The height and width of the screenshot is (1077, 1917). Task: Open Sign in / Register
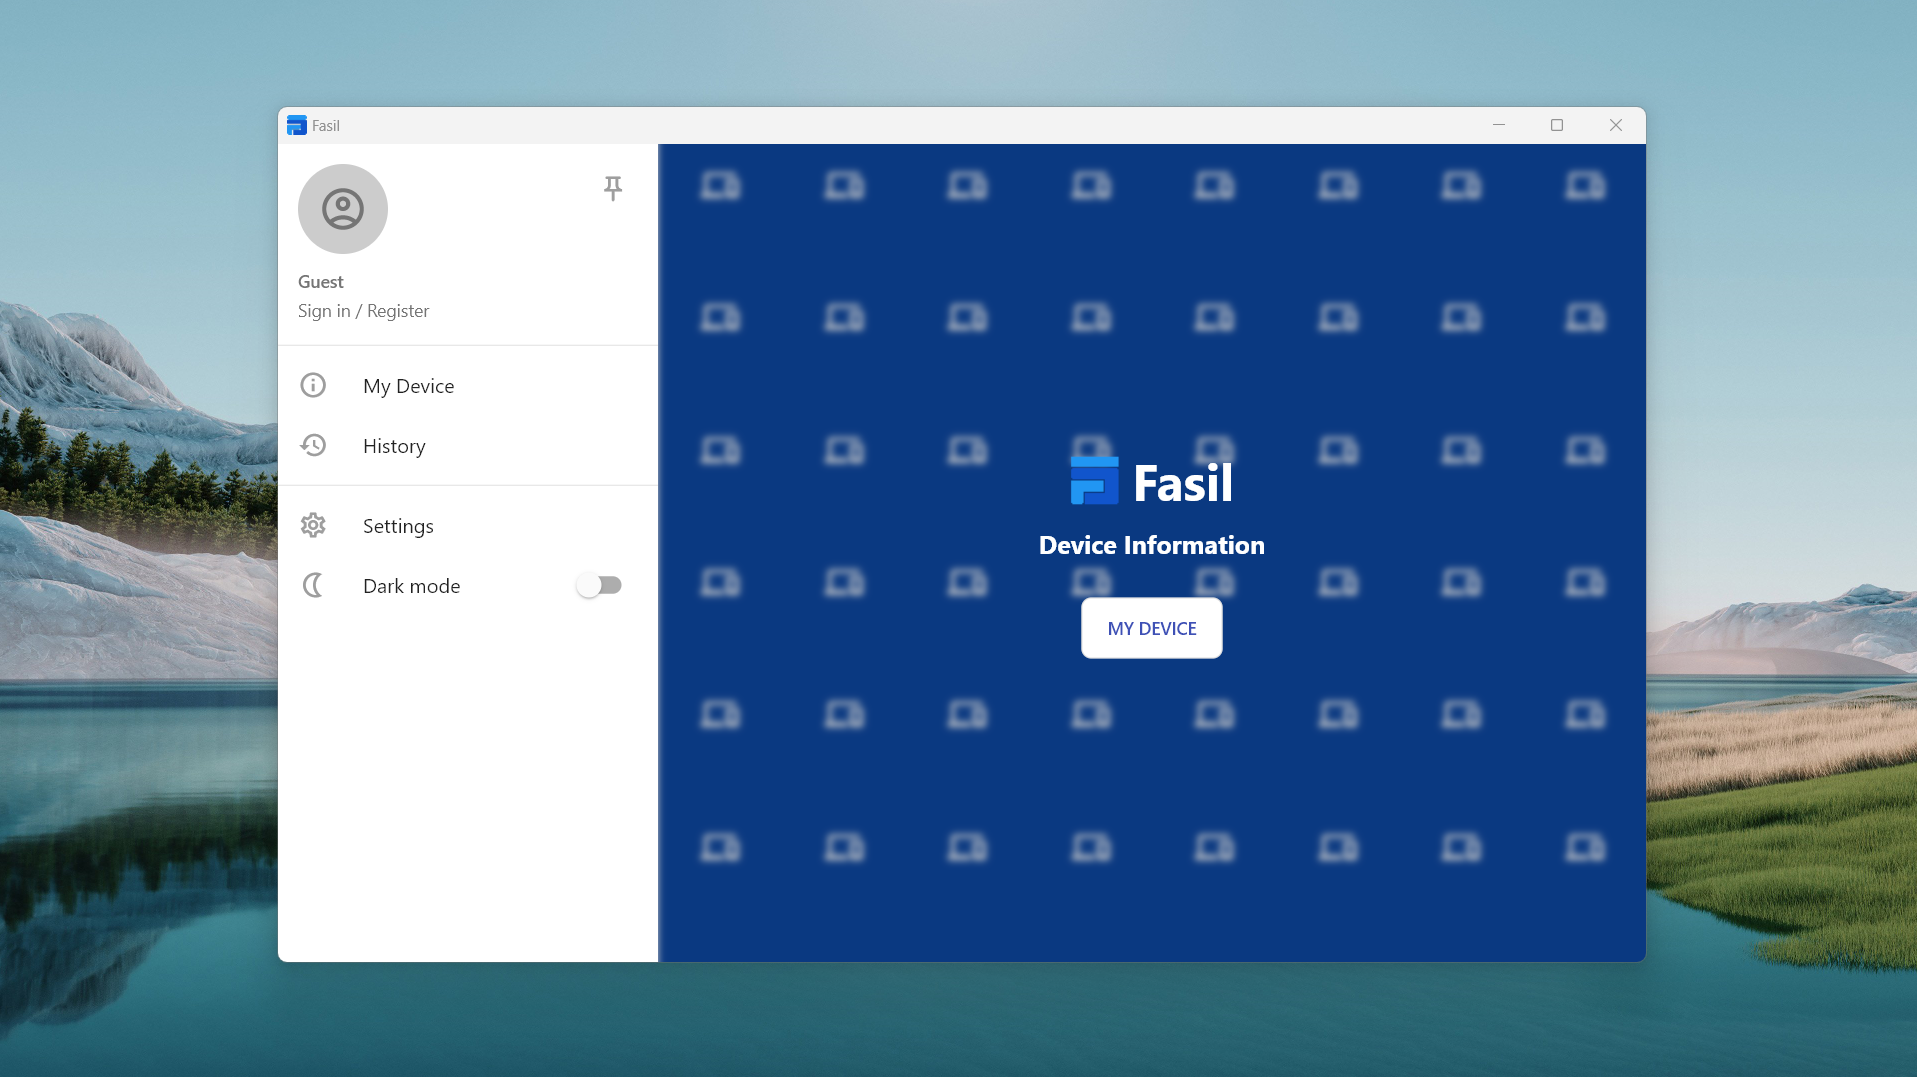363,310
